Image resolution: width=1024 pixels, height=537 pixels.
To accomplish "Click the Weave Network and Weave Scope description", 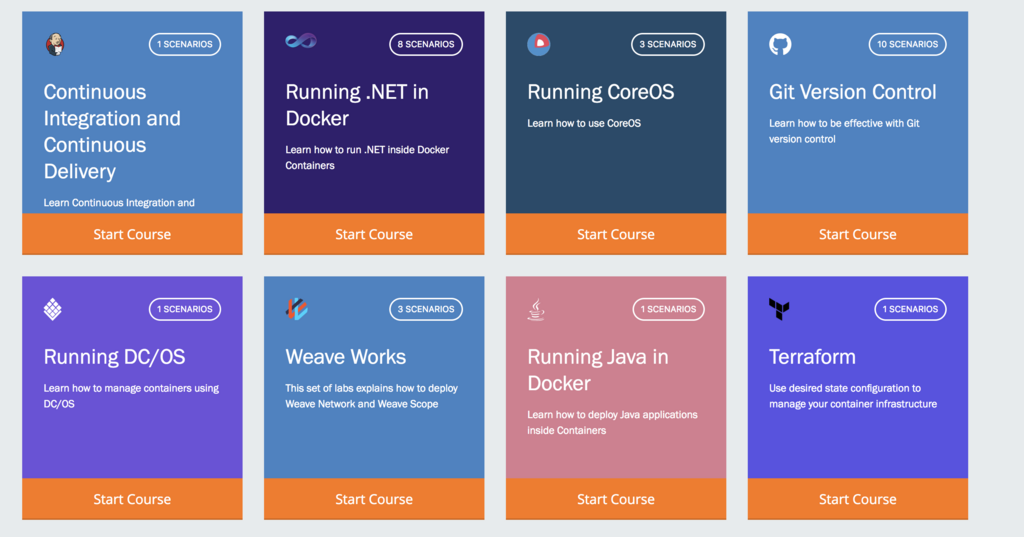I will click(372, 396).
